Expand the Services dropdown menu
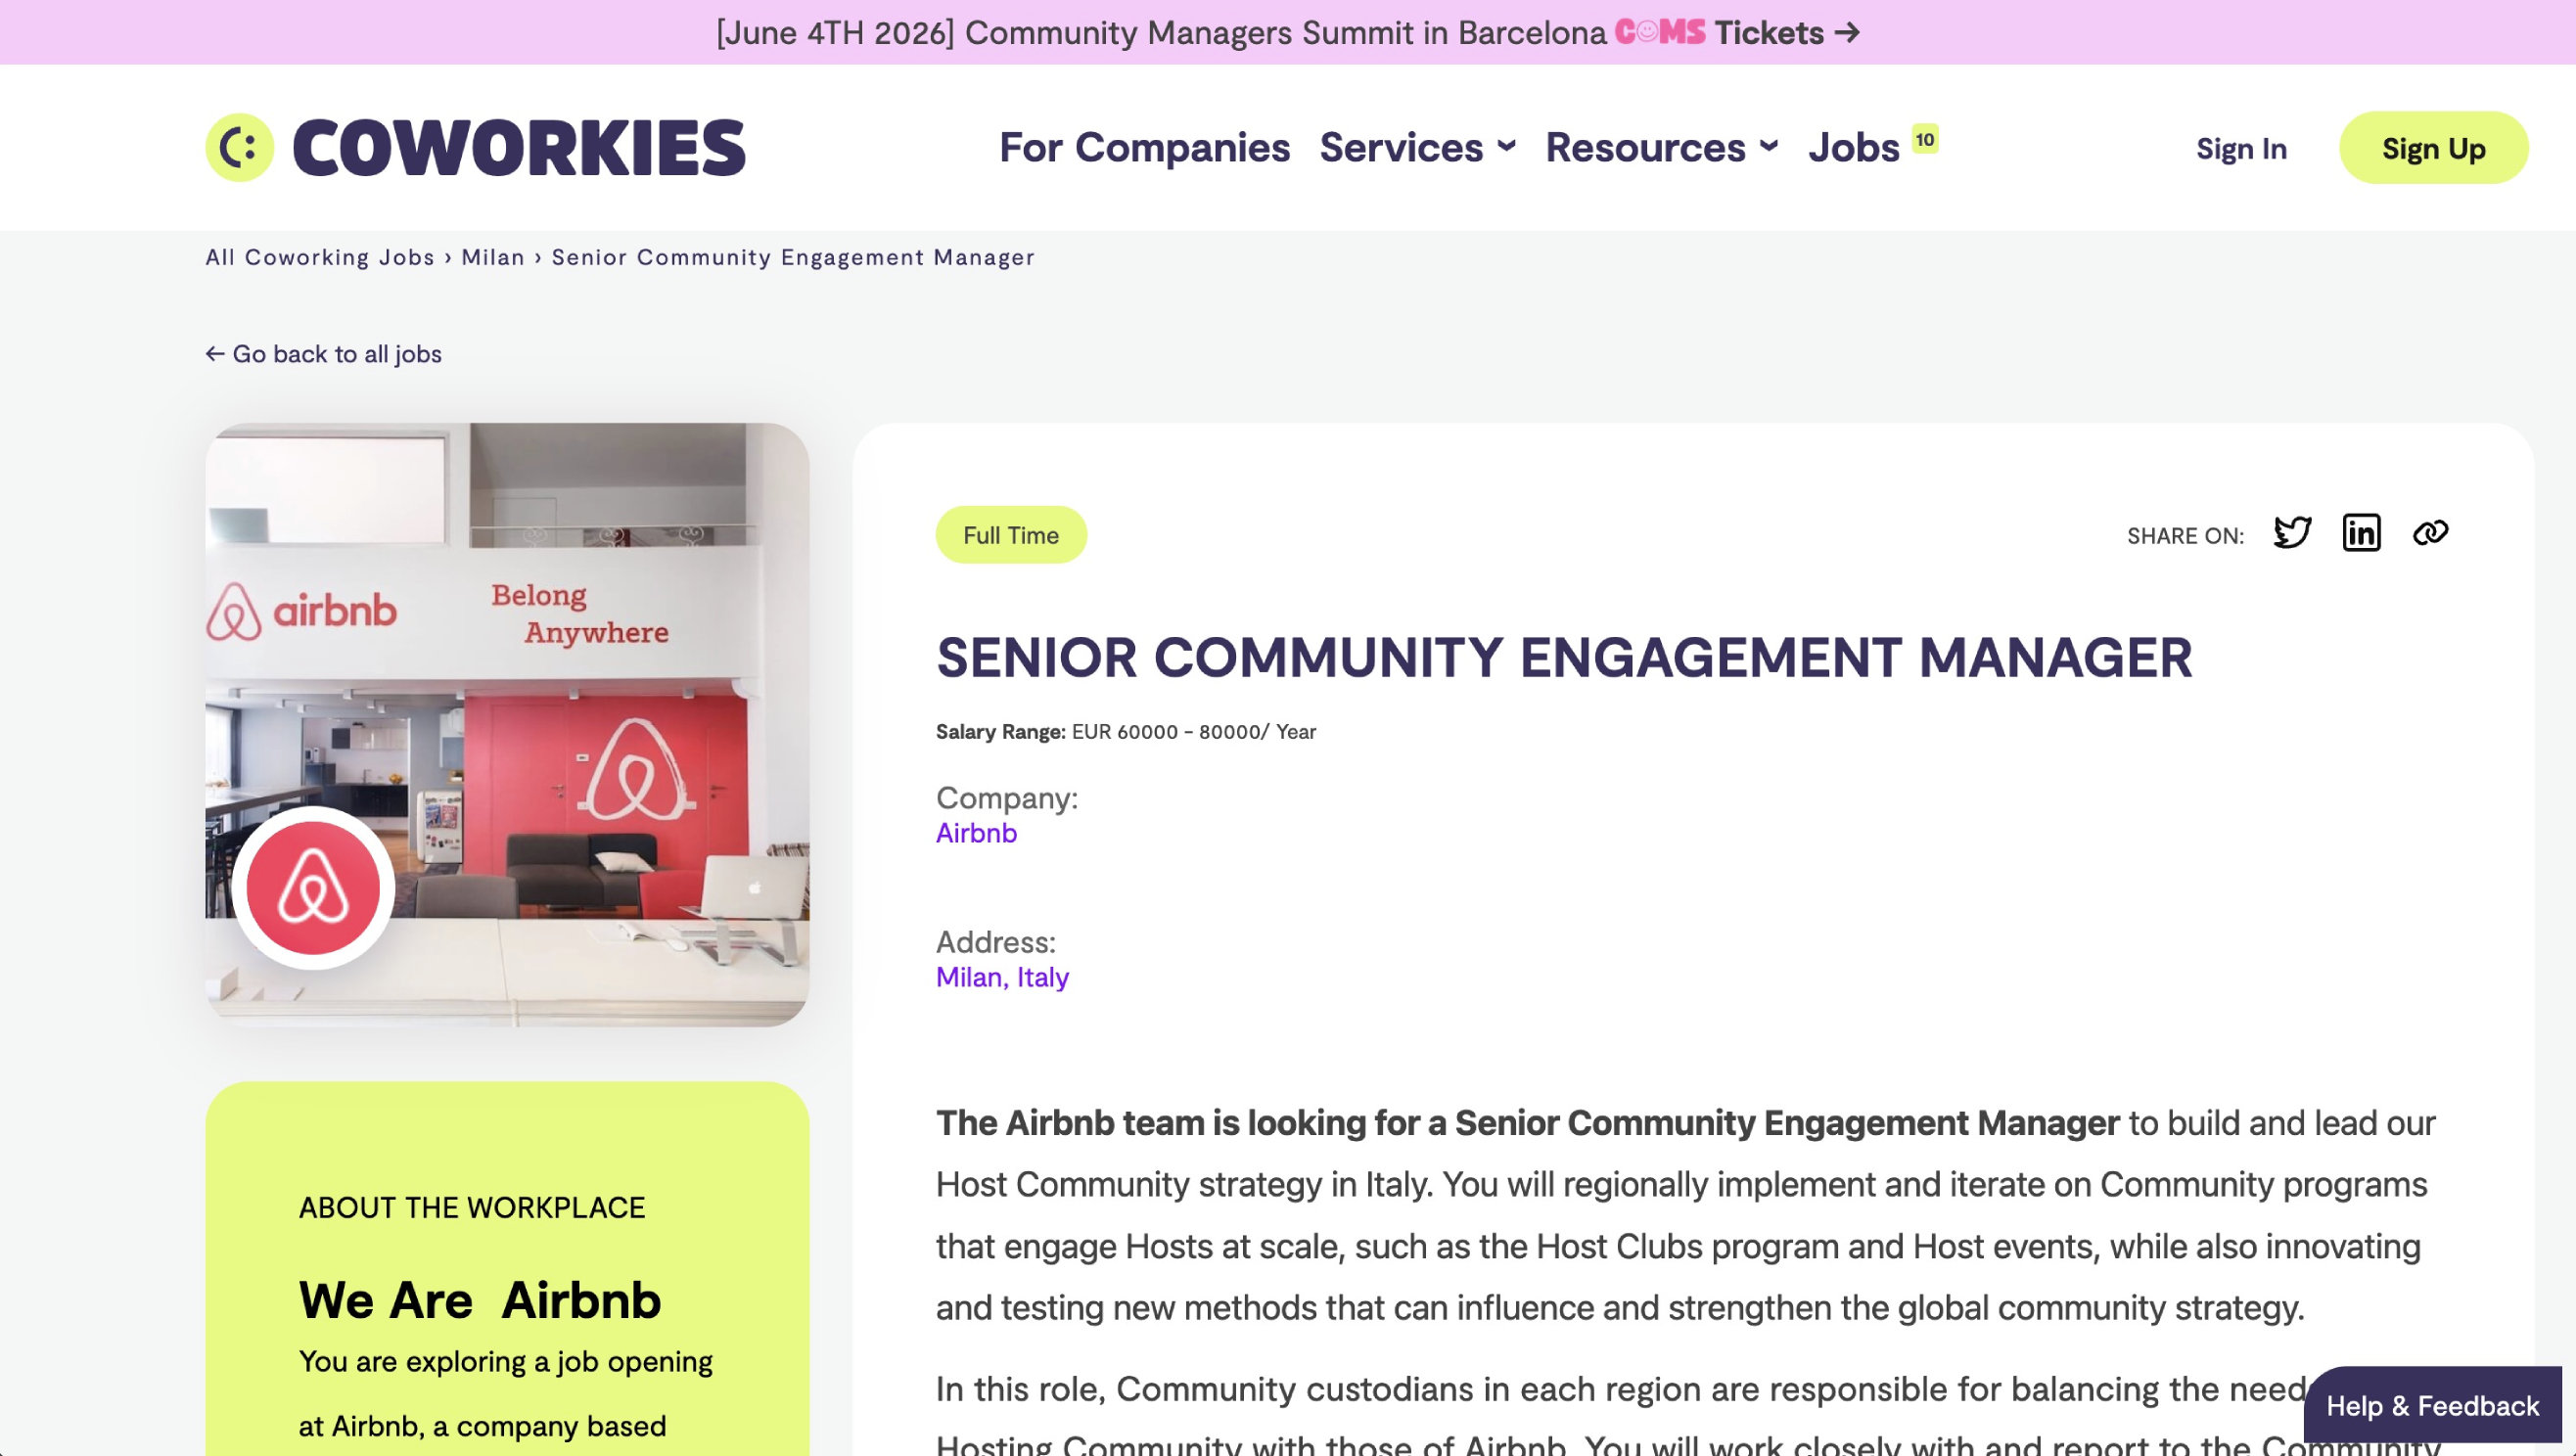 tap(1417, 148)
